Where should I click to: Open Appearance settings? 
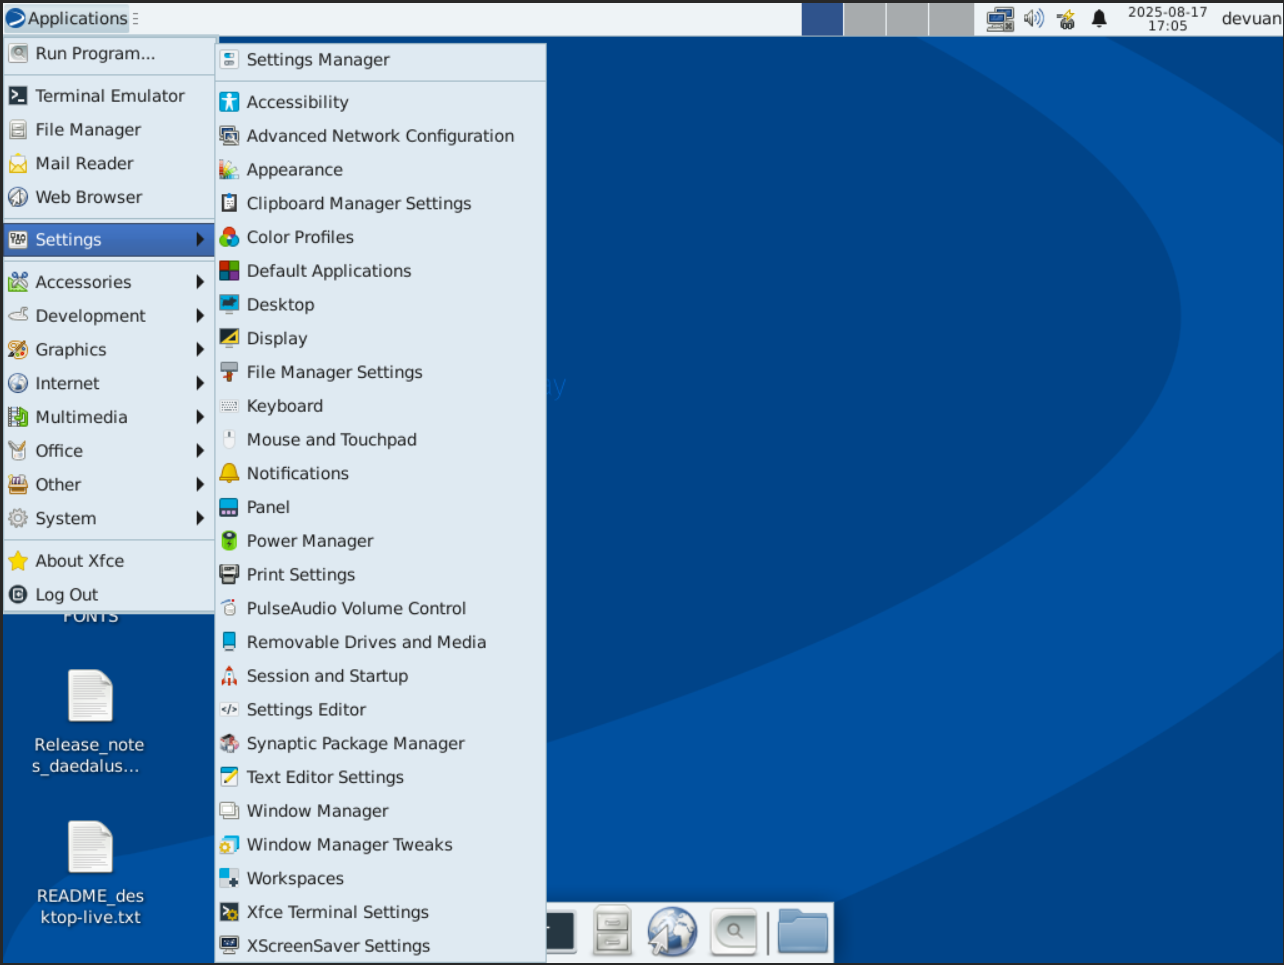pos(381,170)
